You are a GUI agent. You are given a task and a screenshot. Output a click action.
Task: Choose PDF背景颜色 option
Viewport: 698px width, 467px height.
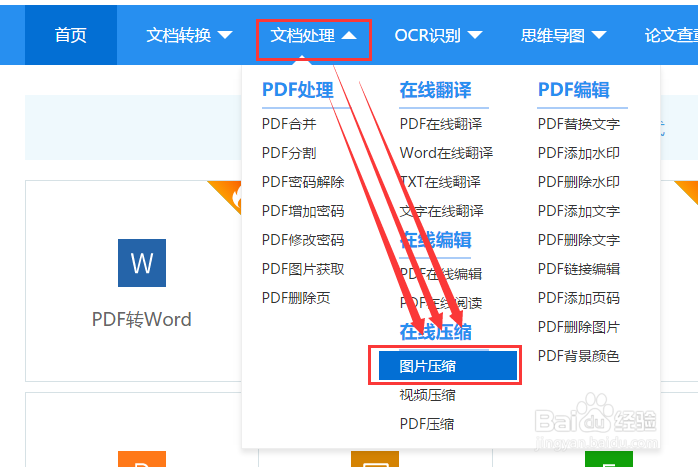point(579,356)
